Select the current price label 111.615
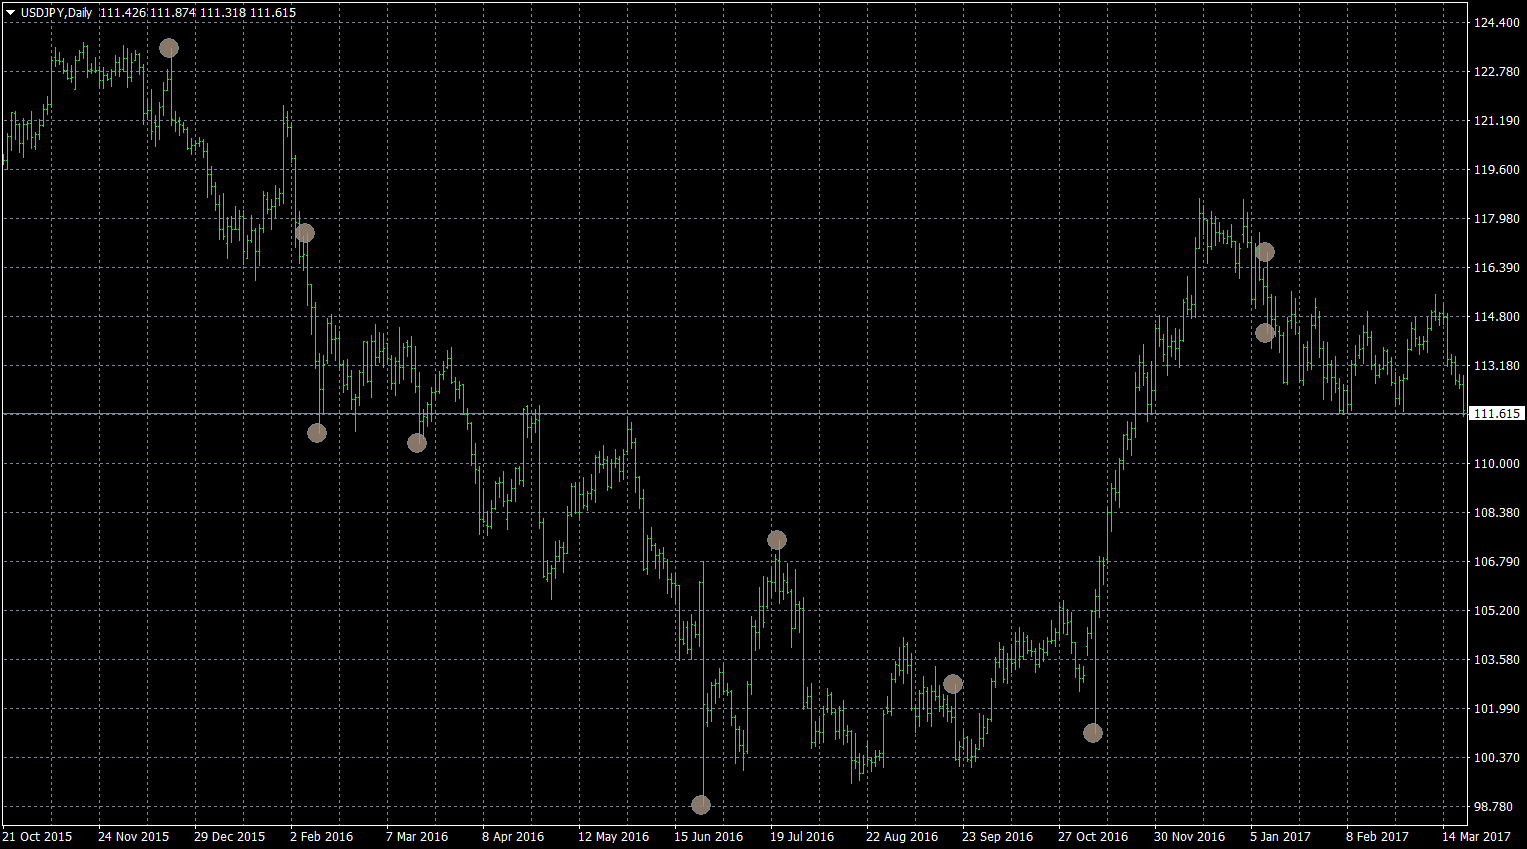This screenshot has width=1527, height=849. point(1497,414)
